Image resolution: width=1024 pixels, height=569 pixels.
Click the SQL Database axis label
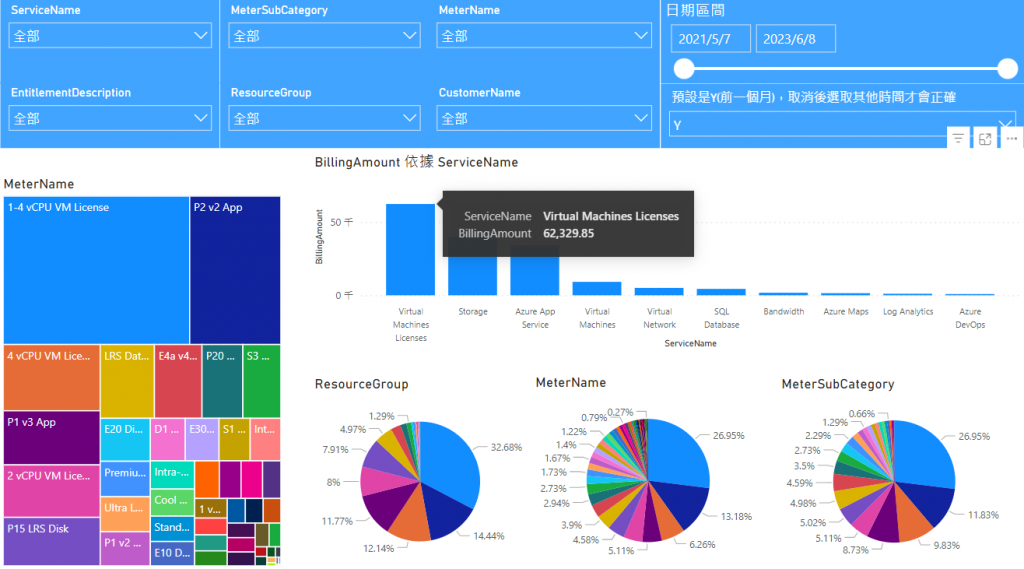[722, 318]
